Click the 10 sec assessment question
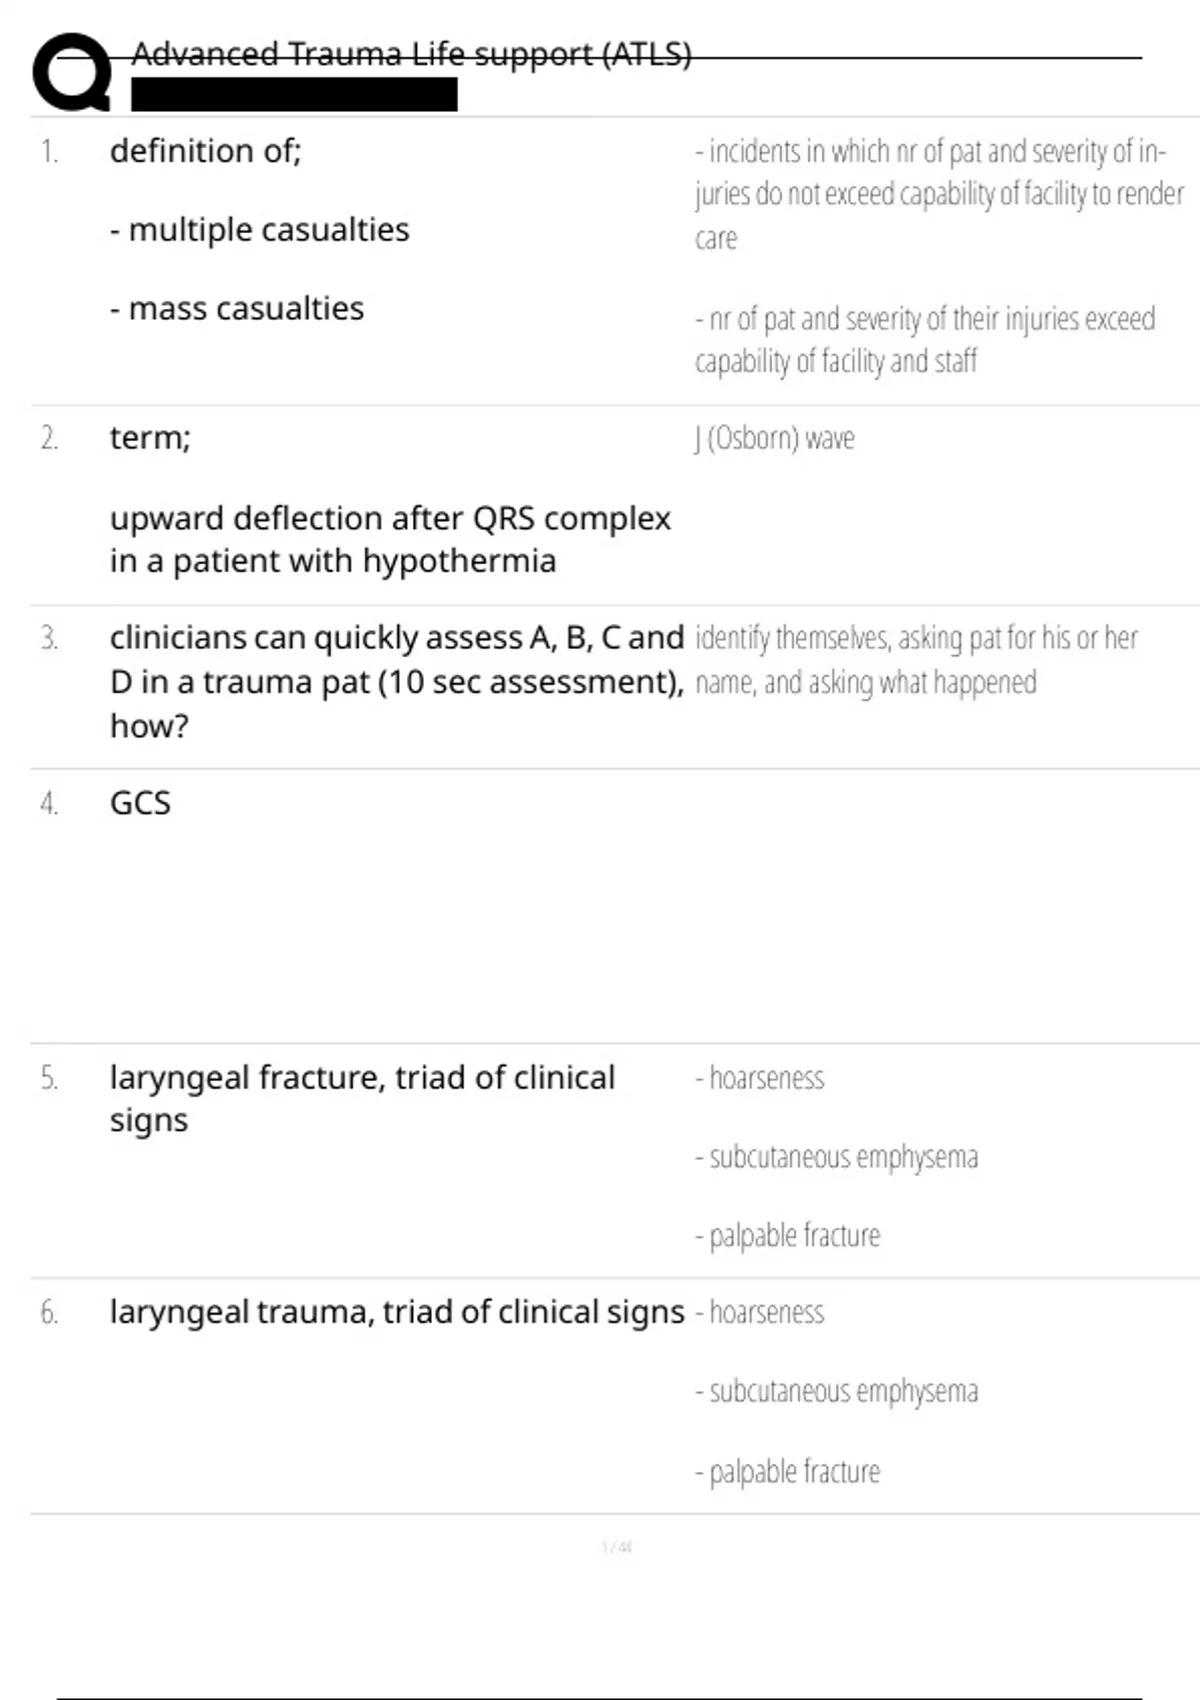The width and height of the screenshot is (1200, 1700). tap(396, 681)
